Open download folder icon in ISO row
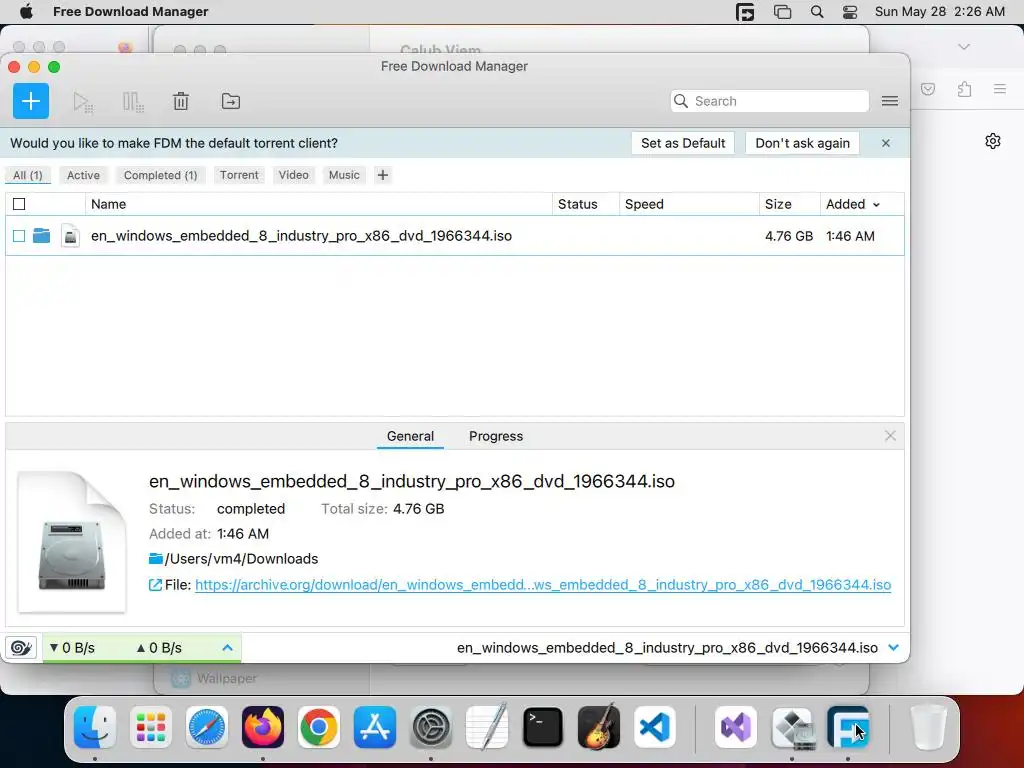The height and width of the screenshot is (768, 1024). 41,235
